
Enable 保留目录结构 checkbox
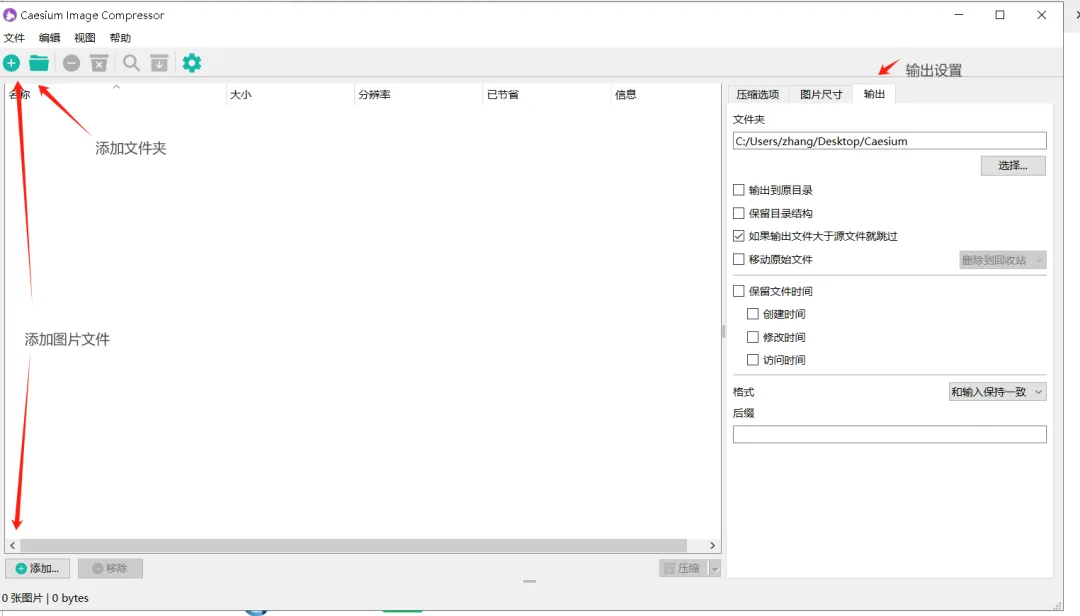739,213
